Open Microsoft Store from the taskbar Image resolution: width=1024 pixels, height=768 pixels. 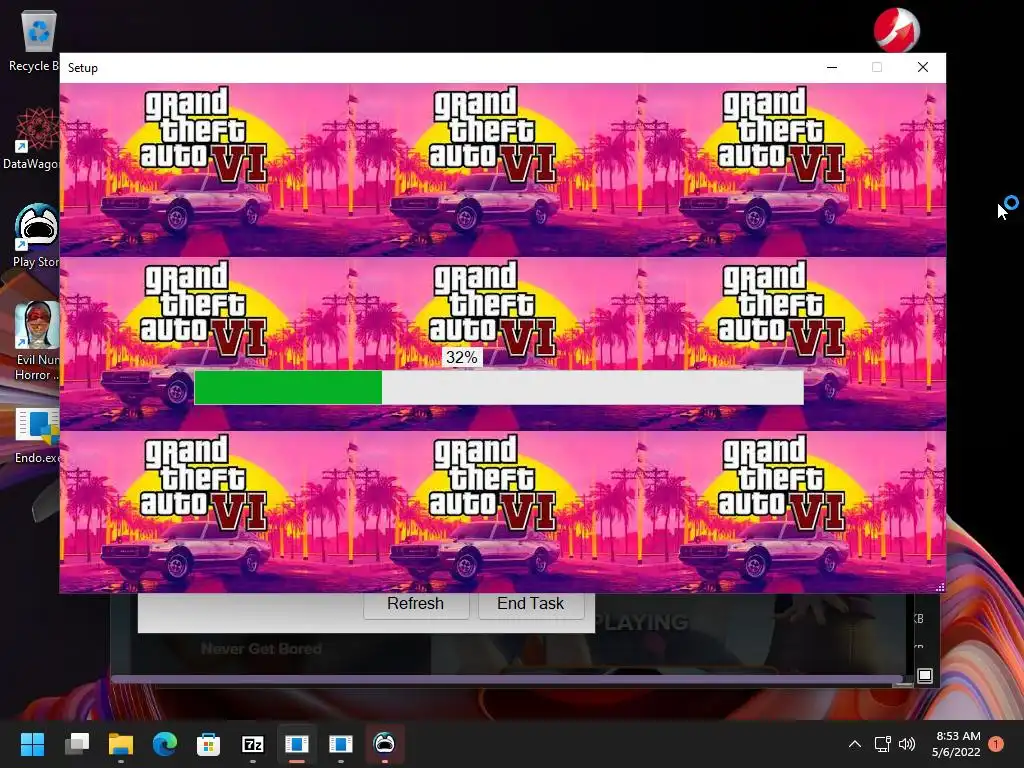click(208, 744)
